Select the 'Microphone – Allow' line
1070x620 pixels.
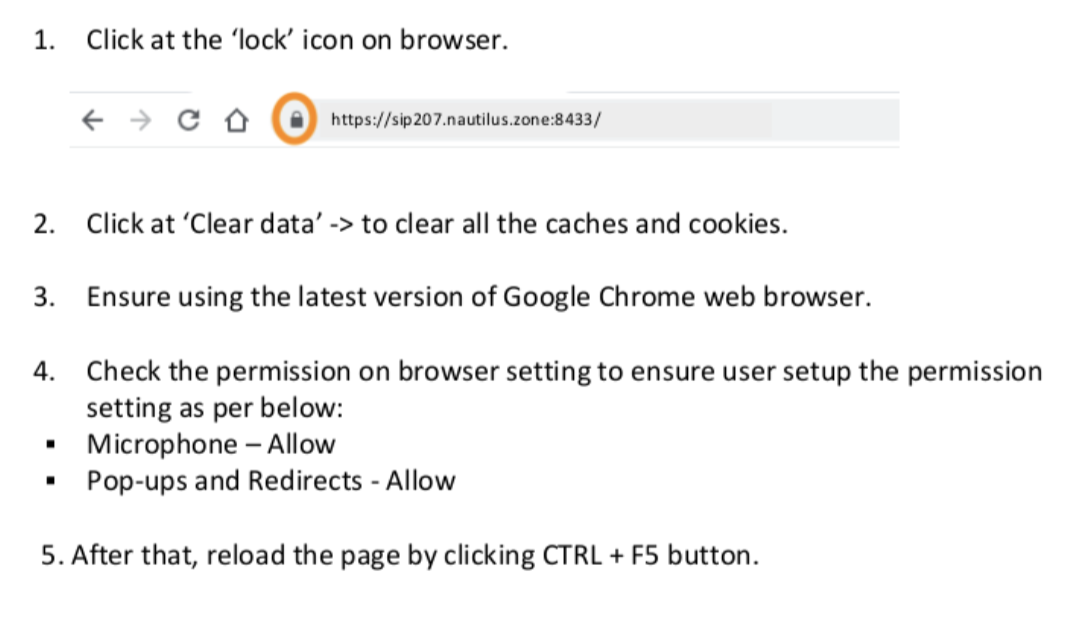[x=211, y=444]
